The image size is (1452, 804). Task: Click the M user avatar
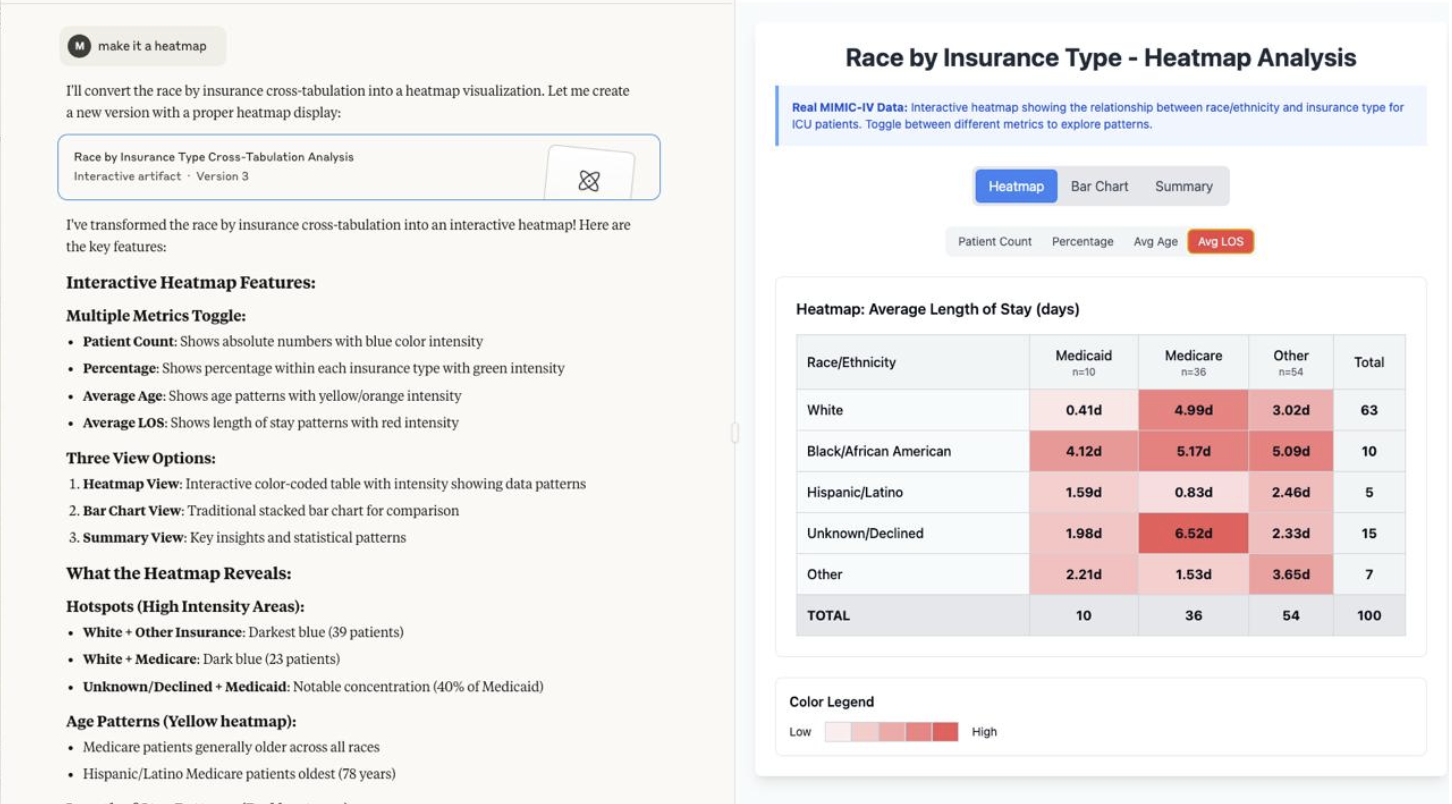tap(80, 45)
